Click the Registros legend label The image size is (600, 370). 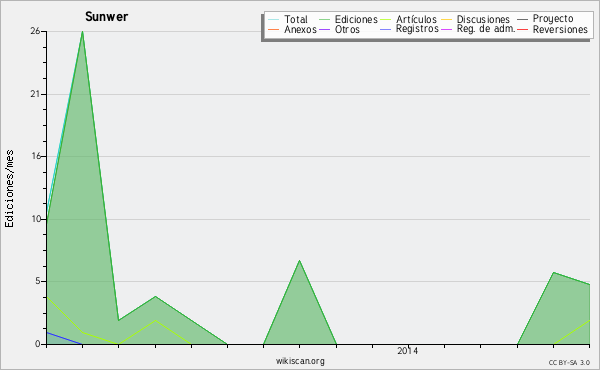pos(417,29)
